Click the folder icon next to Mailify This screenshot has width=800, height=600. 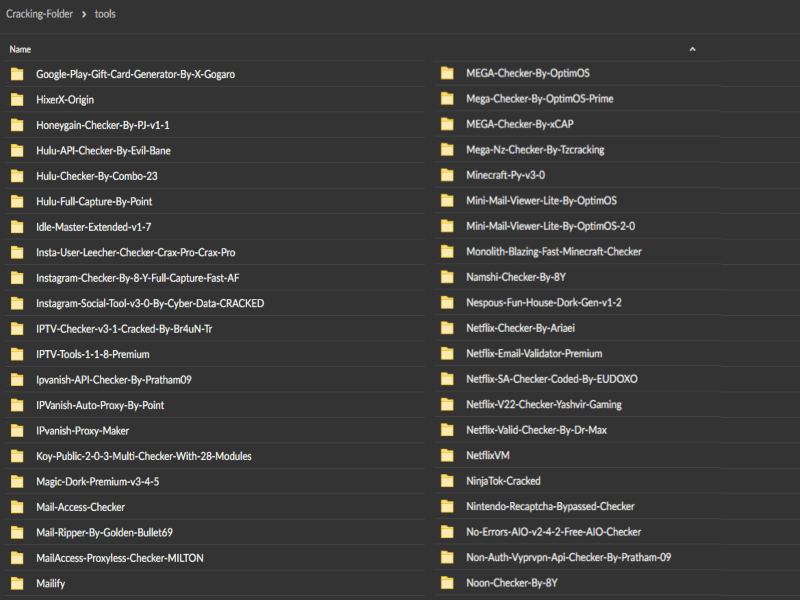click(x=17, y=584)
